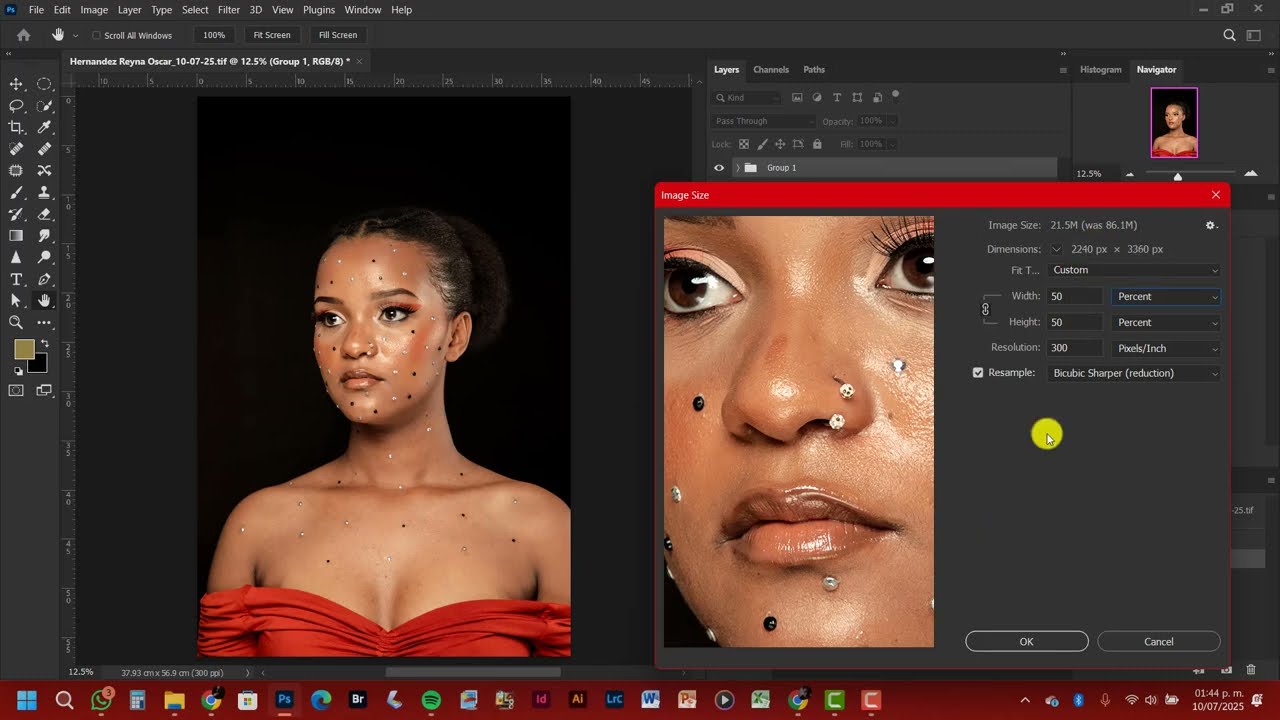Click the Resolution input field

1074,348
